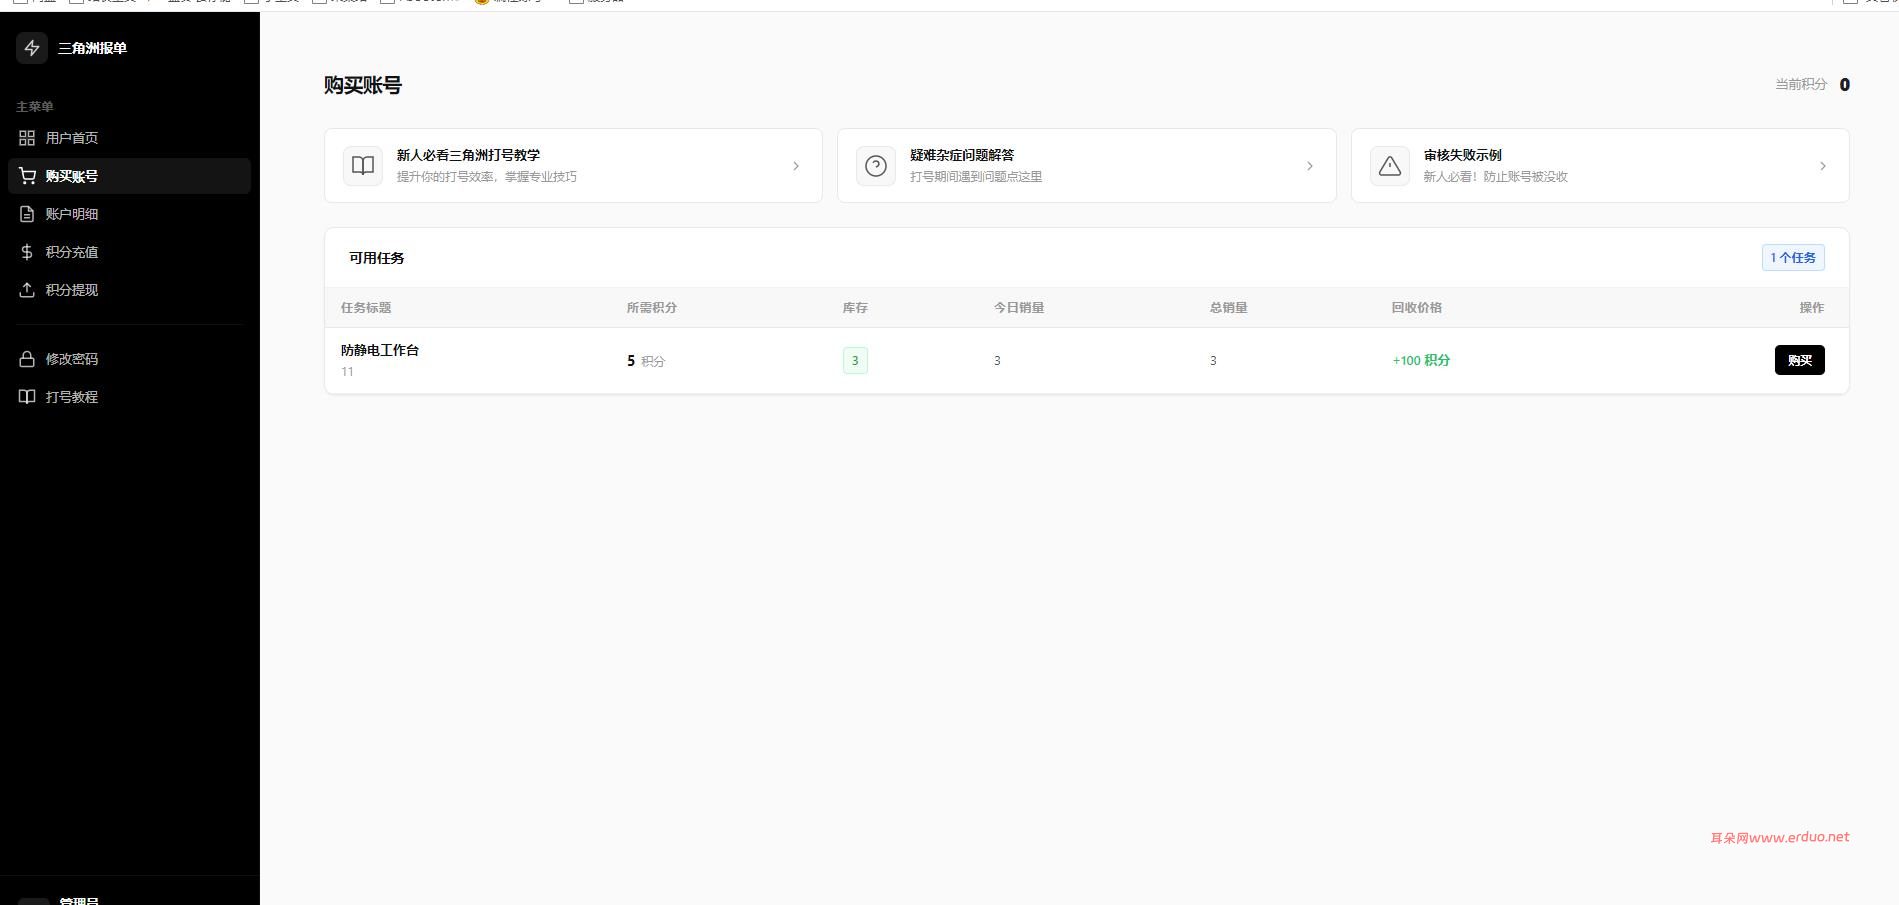Click the lightning bolt logo icon
The height and width of the screenshot is (905, 1899).
[32, 48]
